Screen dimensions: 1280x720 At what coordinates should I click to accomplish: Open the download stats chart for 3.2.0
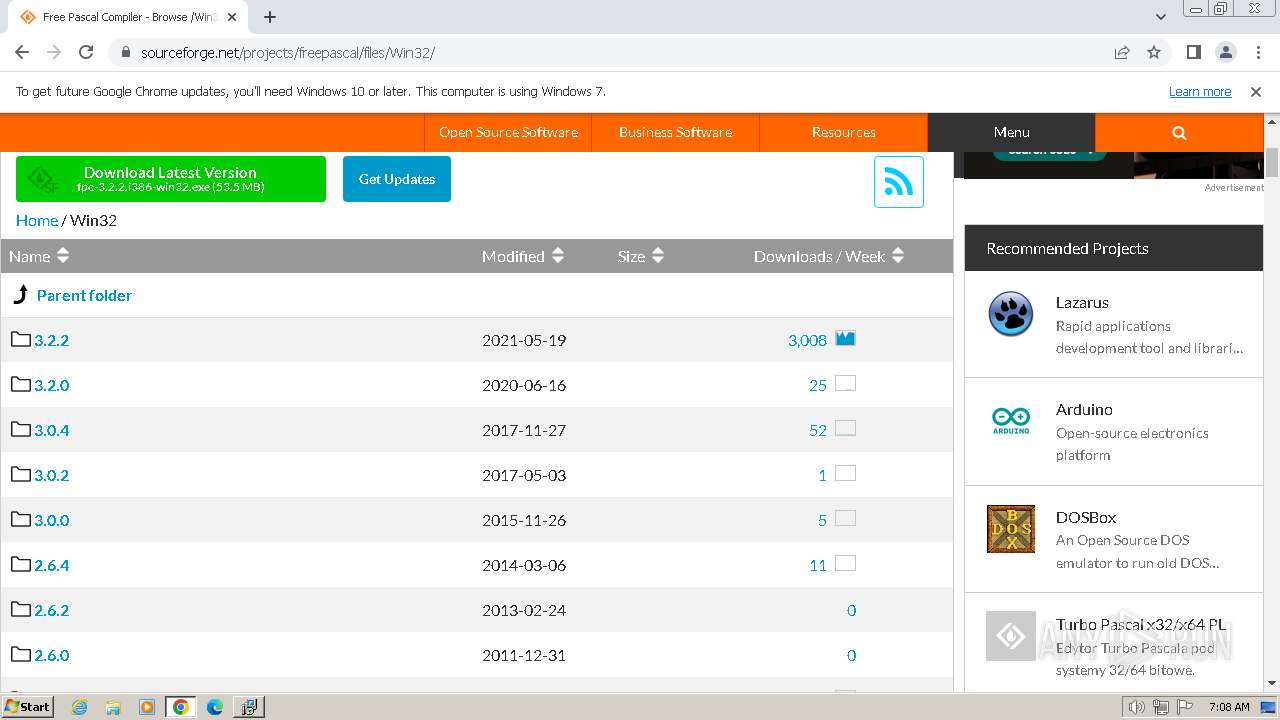[845, 383]
